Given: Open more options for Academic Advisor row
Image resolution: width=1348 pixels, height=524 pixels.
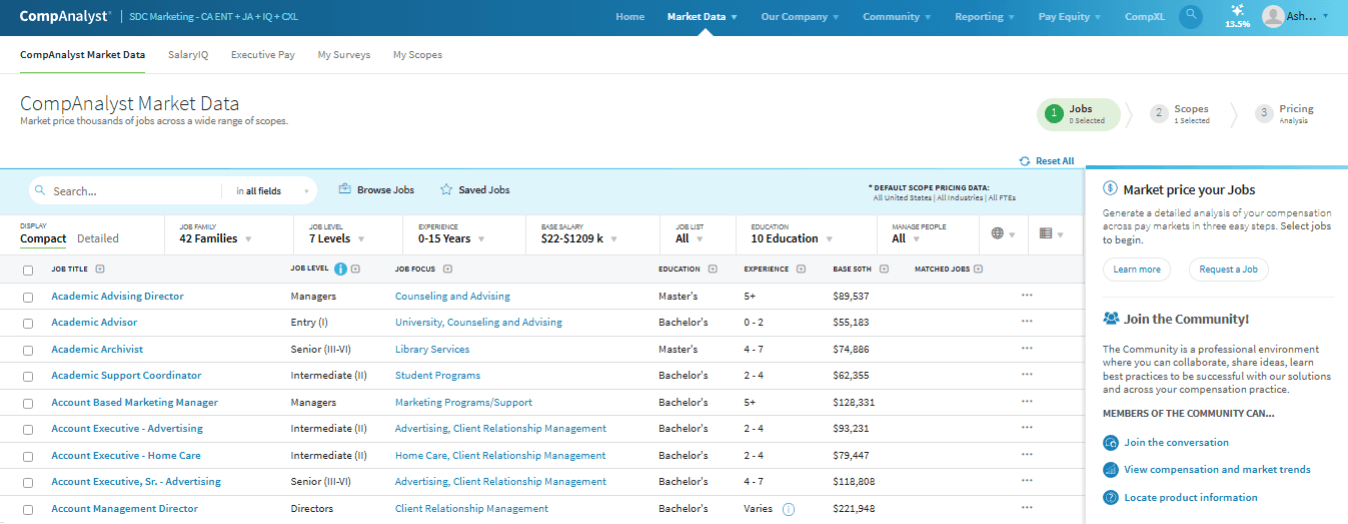Looking at the screenshot, I should pos(1026,322).
